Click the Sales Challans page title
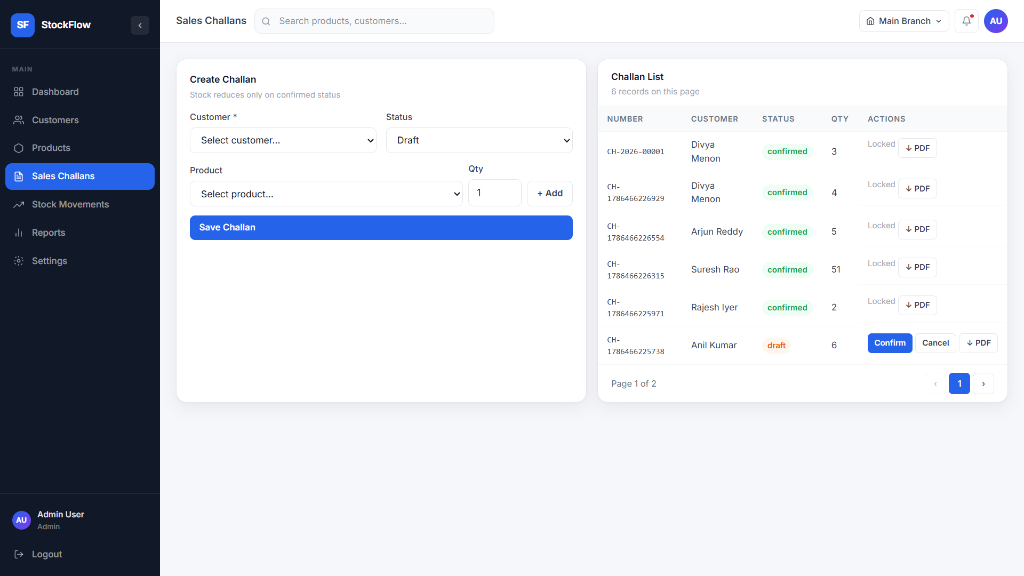 (211, 21)
